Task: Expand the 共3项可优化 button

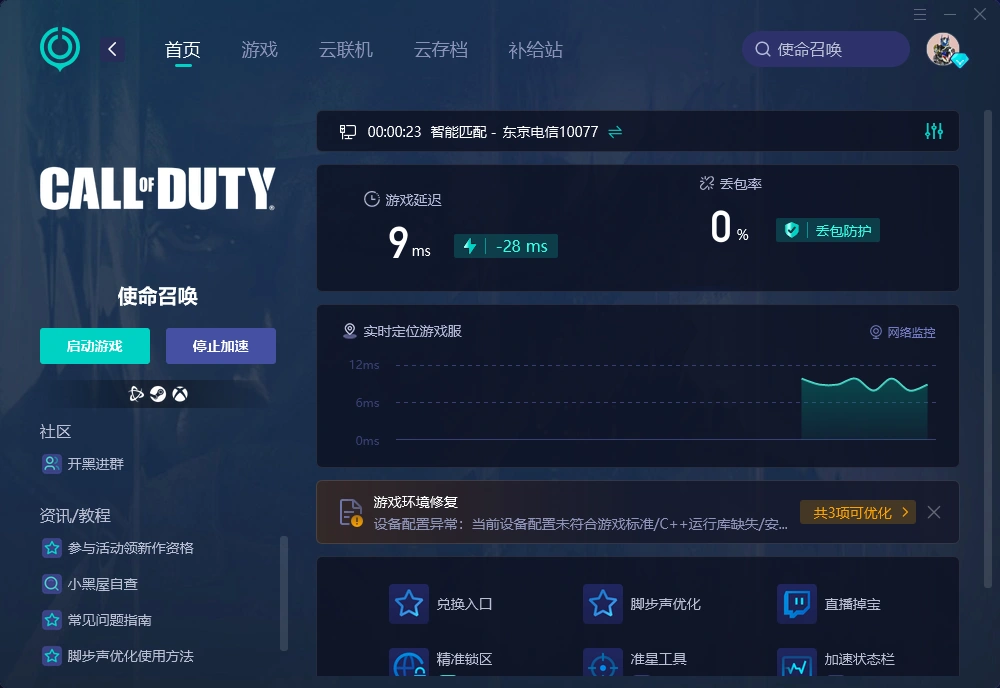Action: click(x=858, y=513)
